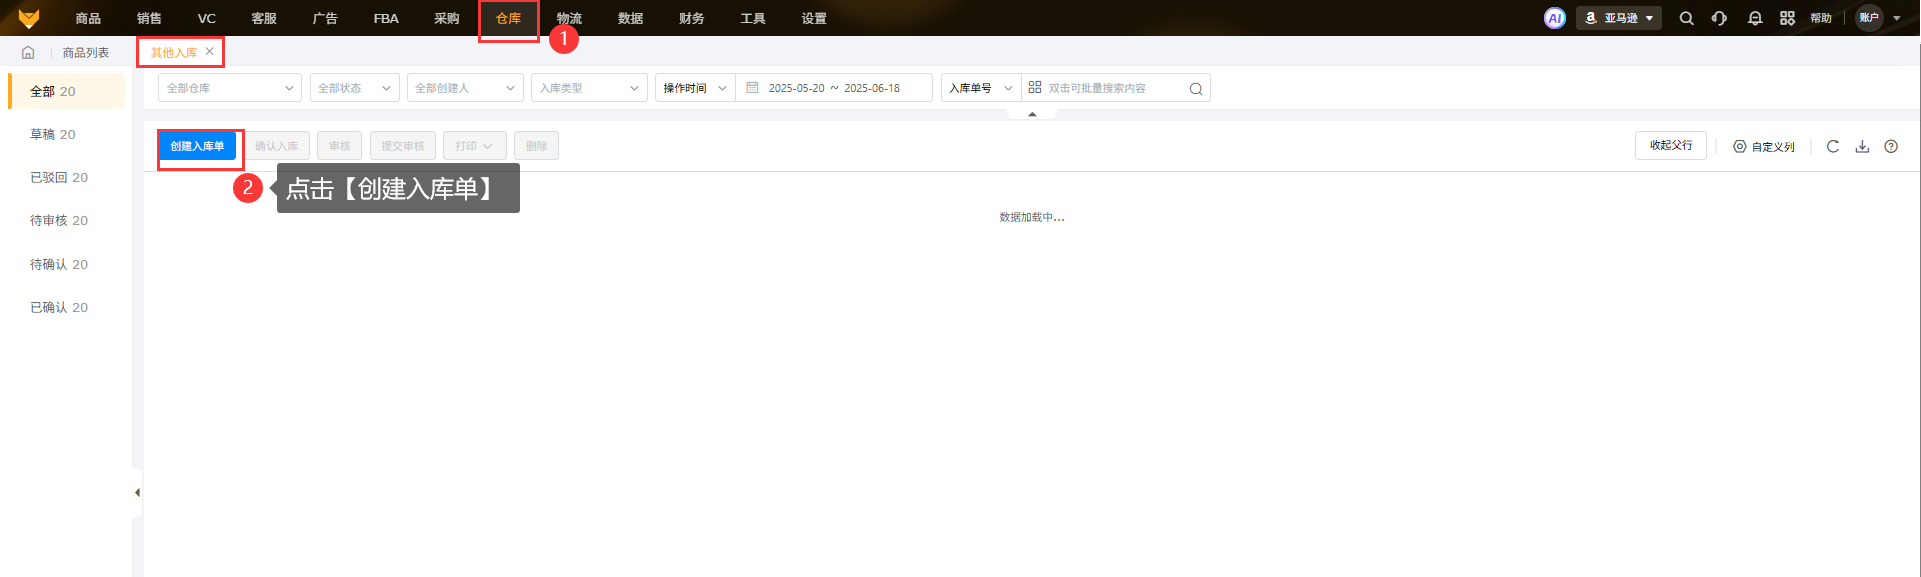Open 自定义列 column settings
The width and height of the screenshot is (1921, 577).
point(1764,146)
